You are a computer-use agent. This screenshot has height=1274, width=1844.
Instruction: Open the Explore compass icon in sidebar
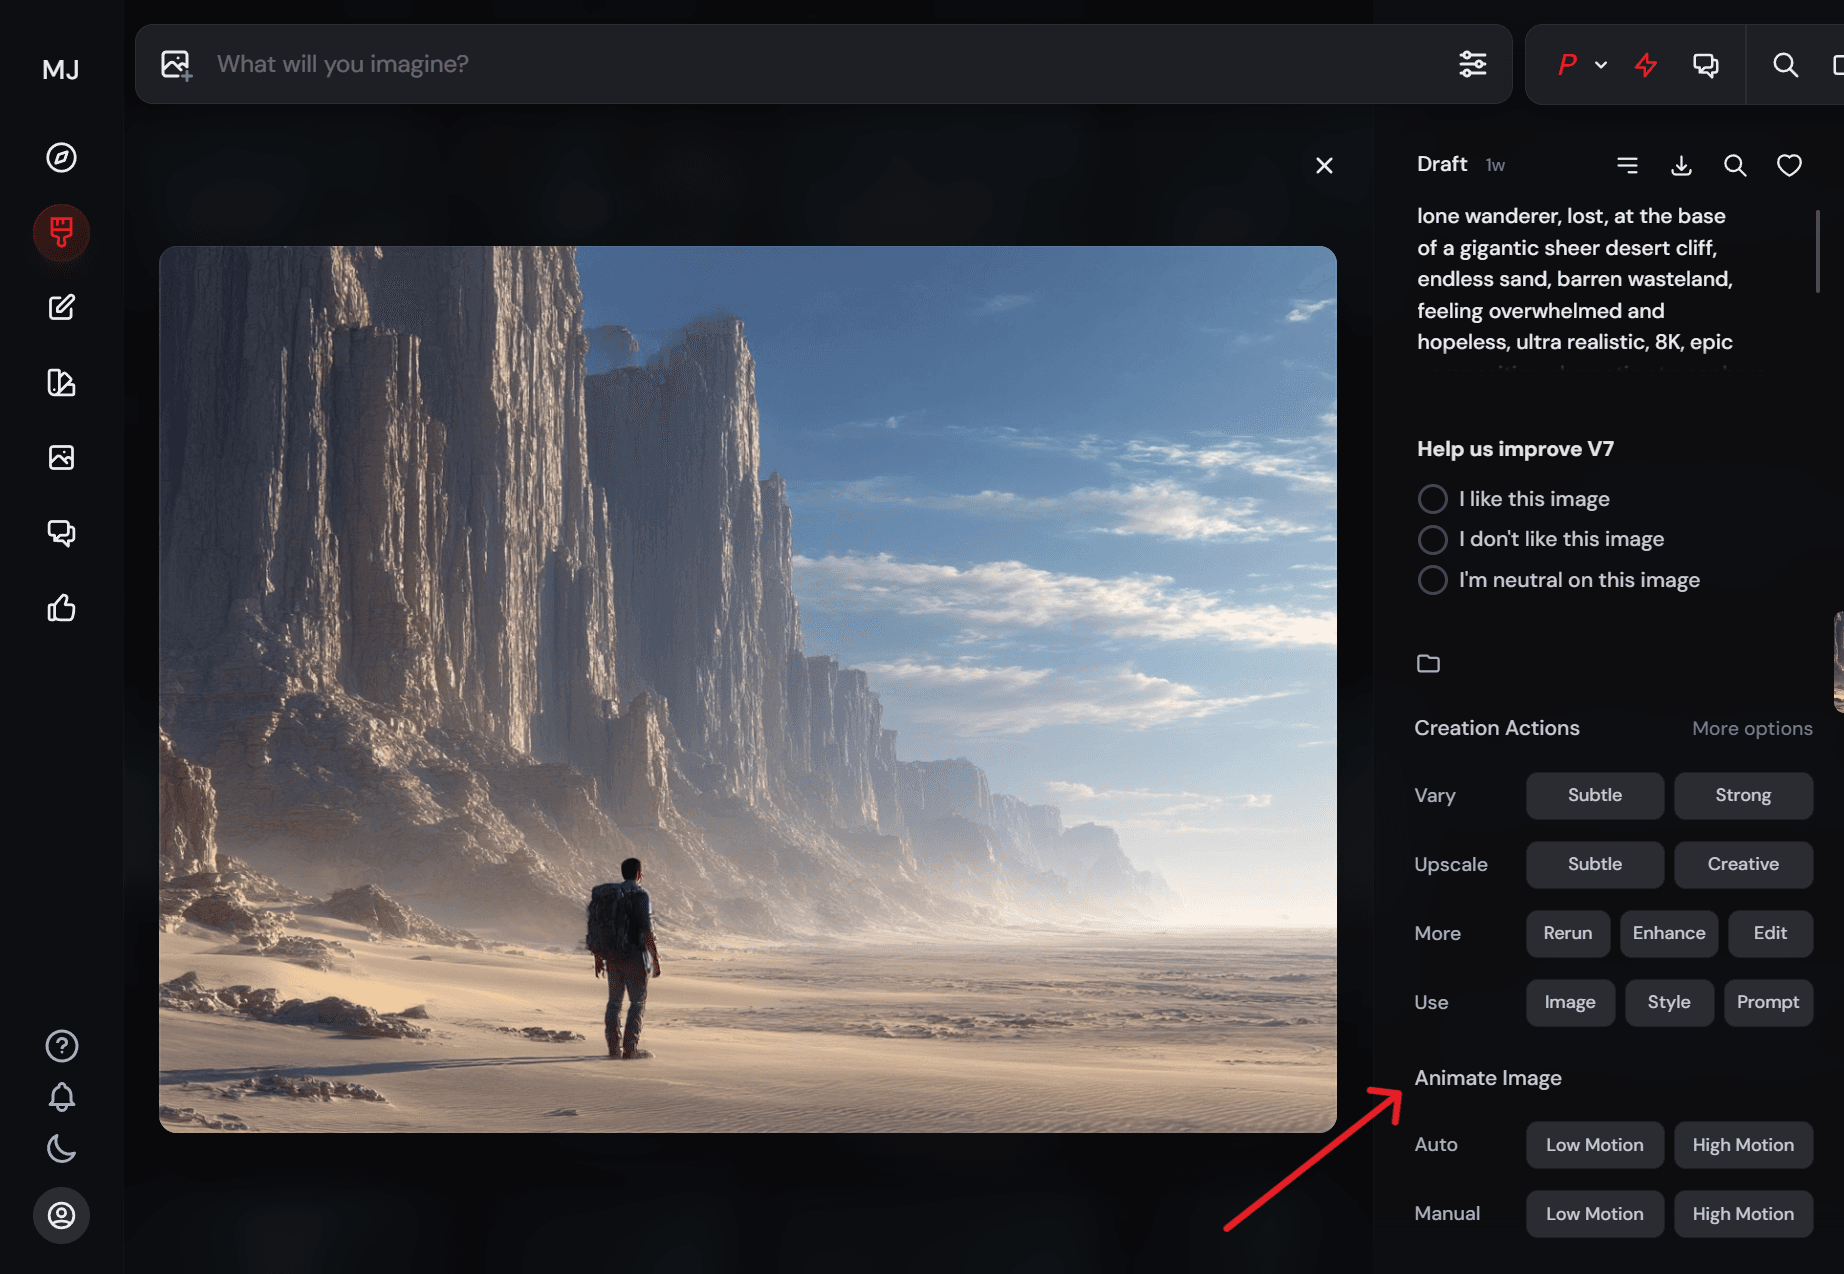point(61,158)
